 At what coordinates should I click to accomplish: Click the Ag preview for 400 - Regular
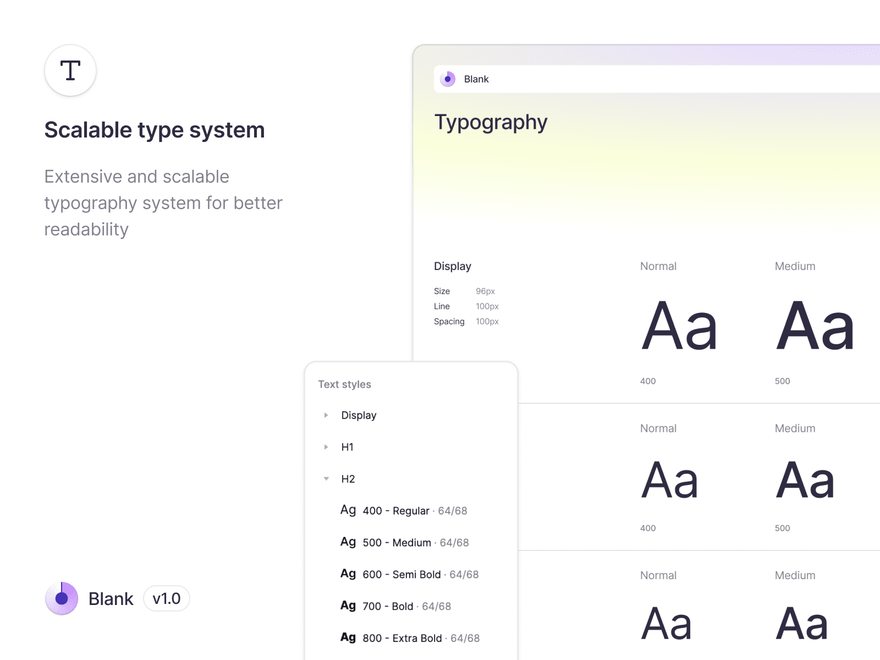(348, 510)
